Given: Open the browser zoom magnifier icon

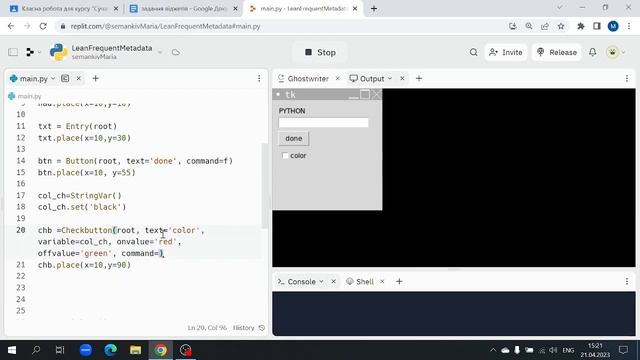Looking at the screenshot, I should coord(529,26).
